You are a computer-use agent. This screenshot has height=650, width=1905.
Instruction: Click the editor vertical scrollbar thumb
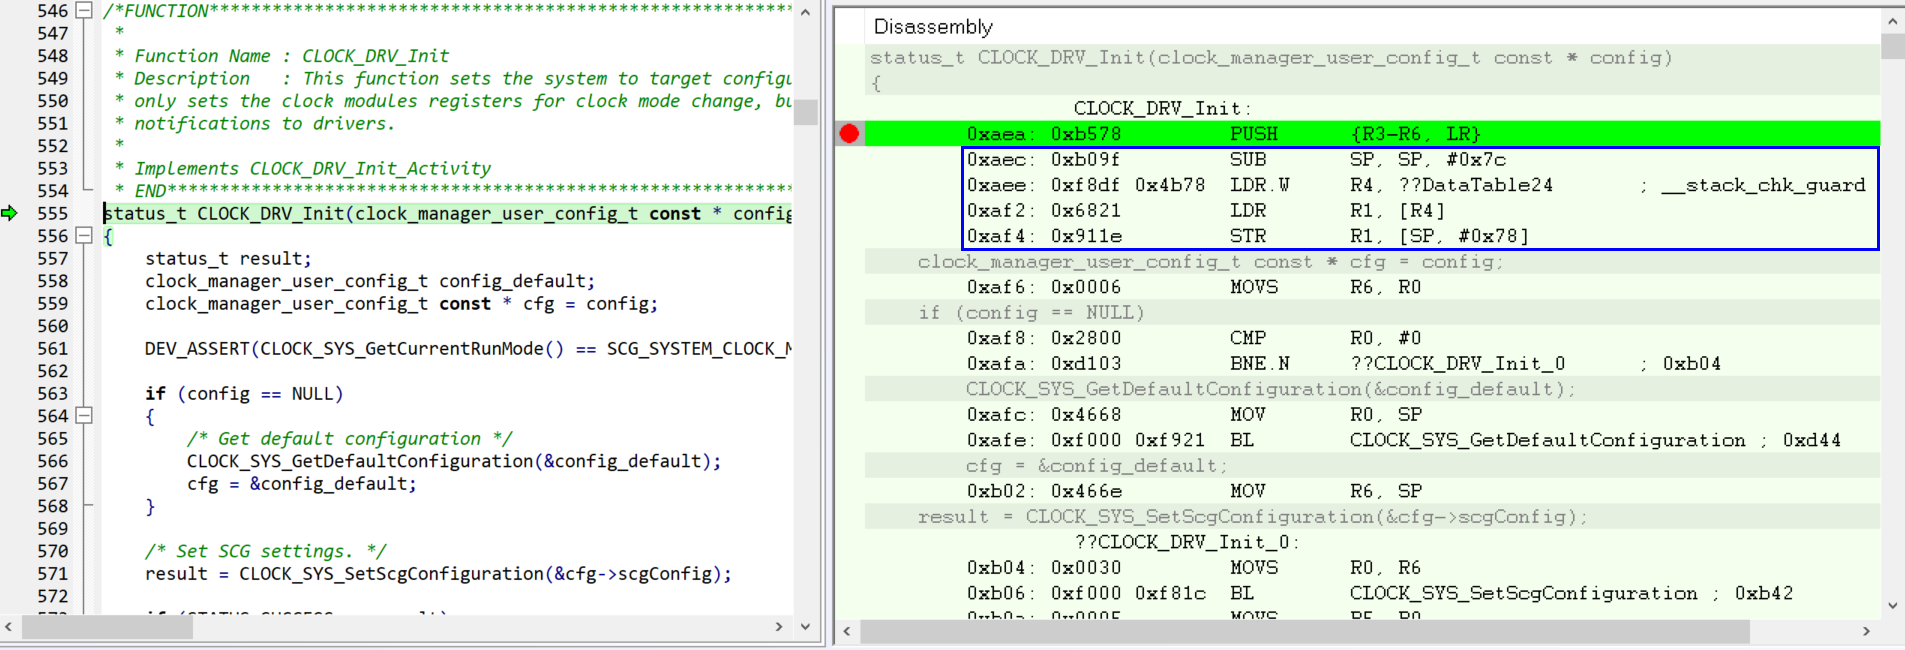tap(805, 111)
